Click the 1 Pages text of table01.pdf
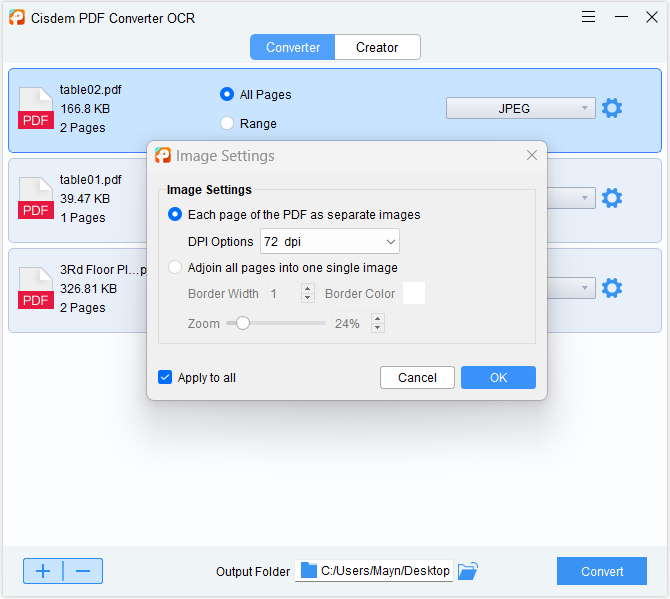This screenshot has width=670, height=599. point(82,217)
